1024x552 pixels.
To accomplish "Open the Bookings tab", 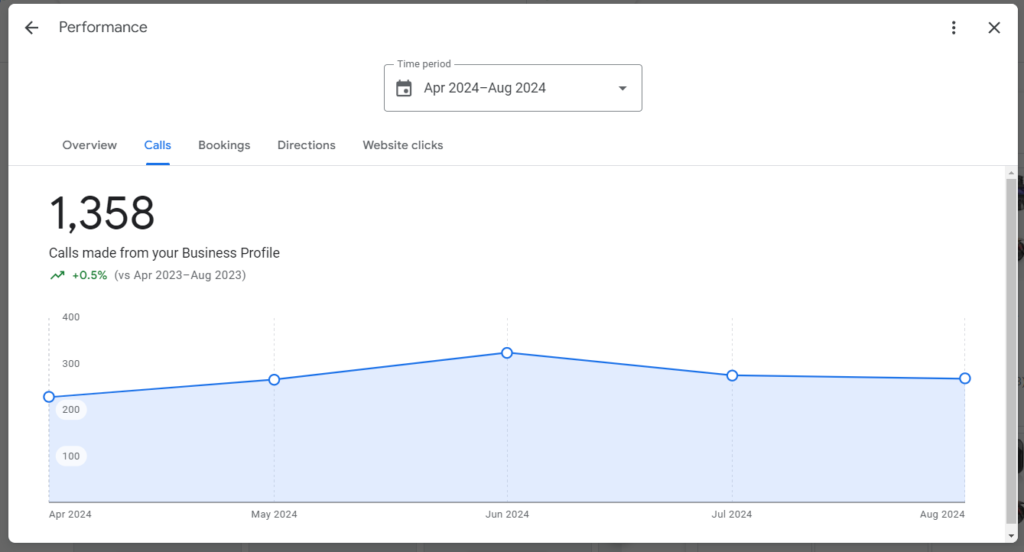I will (224, 145).
